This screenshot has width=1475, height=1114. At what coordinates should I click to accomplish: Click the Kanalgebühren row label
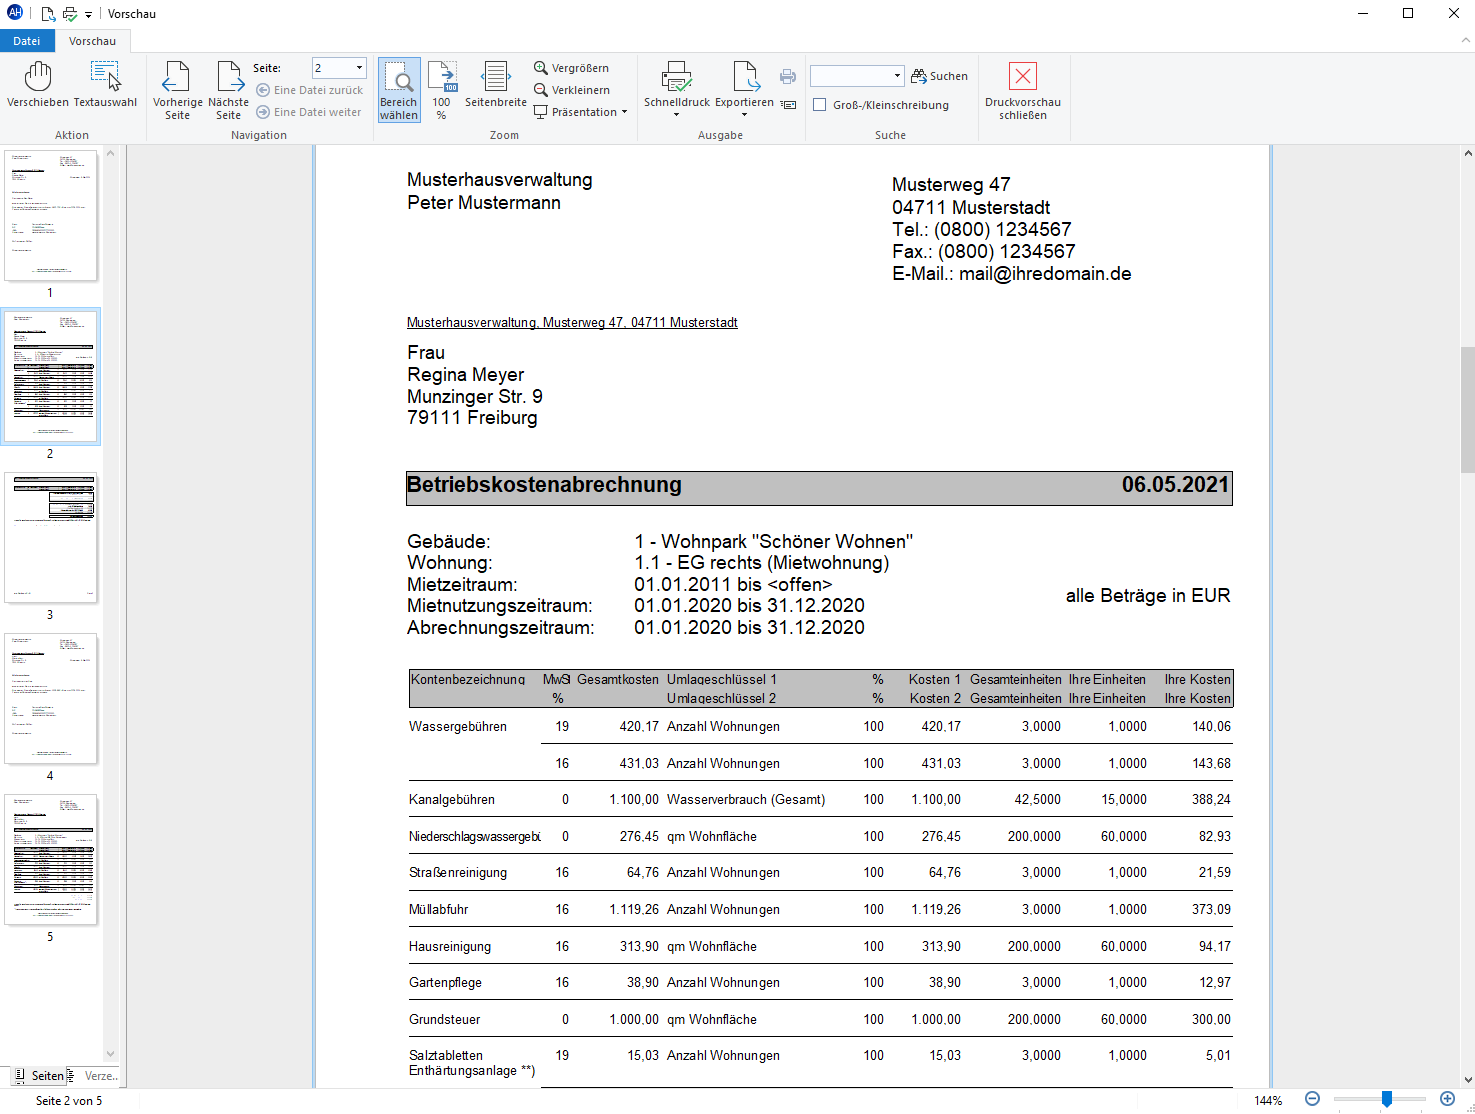coord(452,800)
